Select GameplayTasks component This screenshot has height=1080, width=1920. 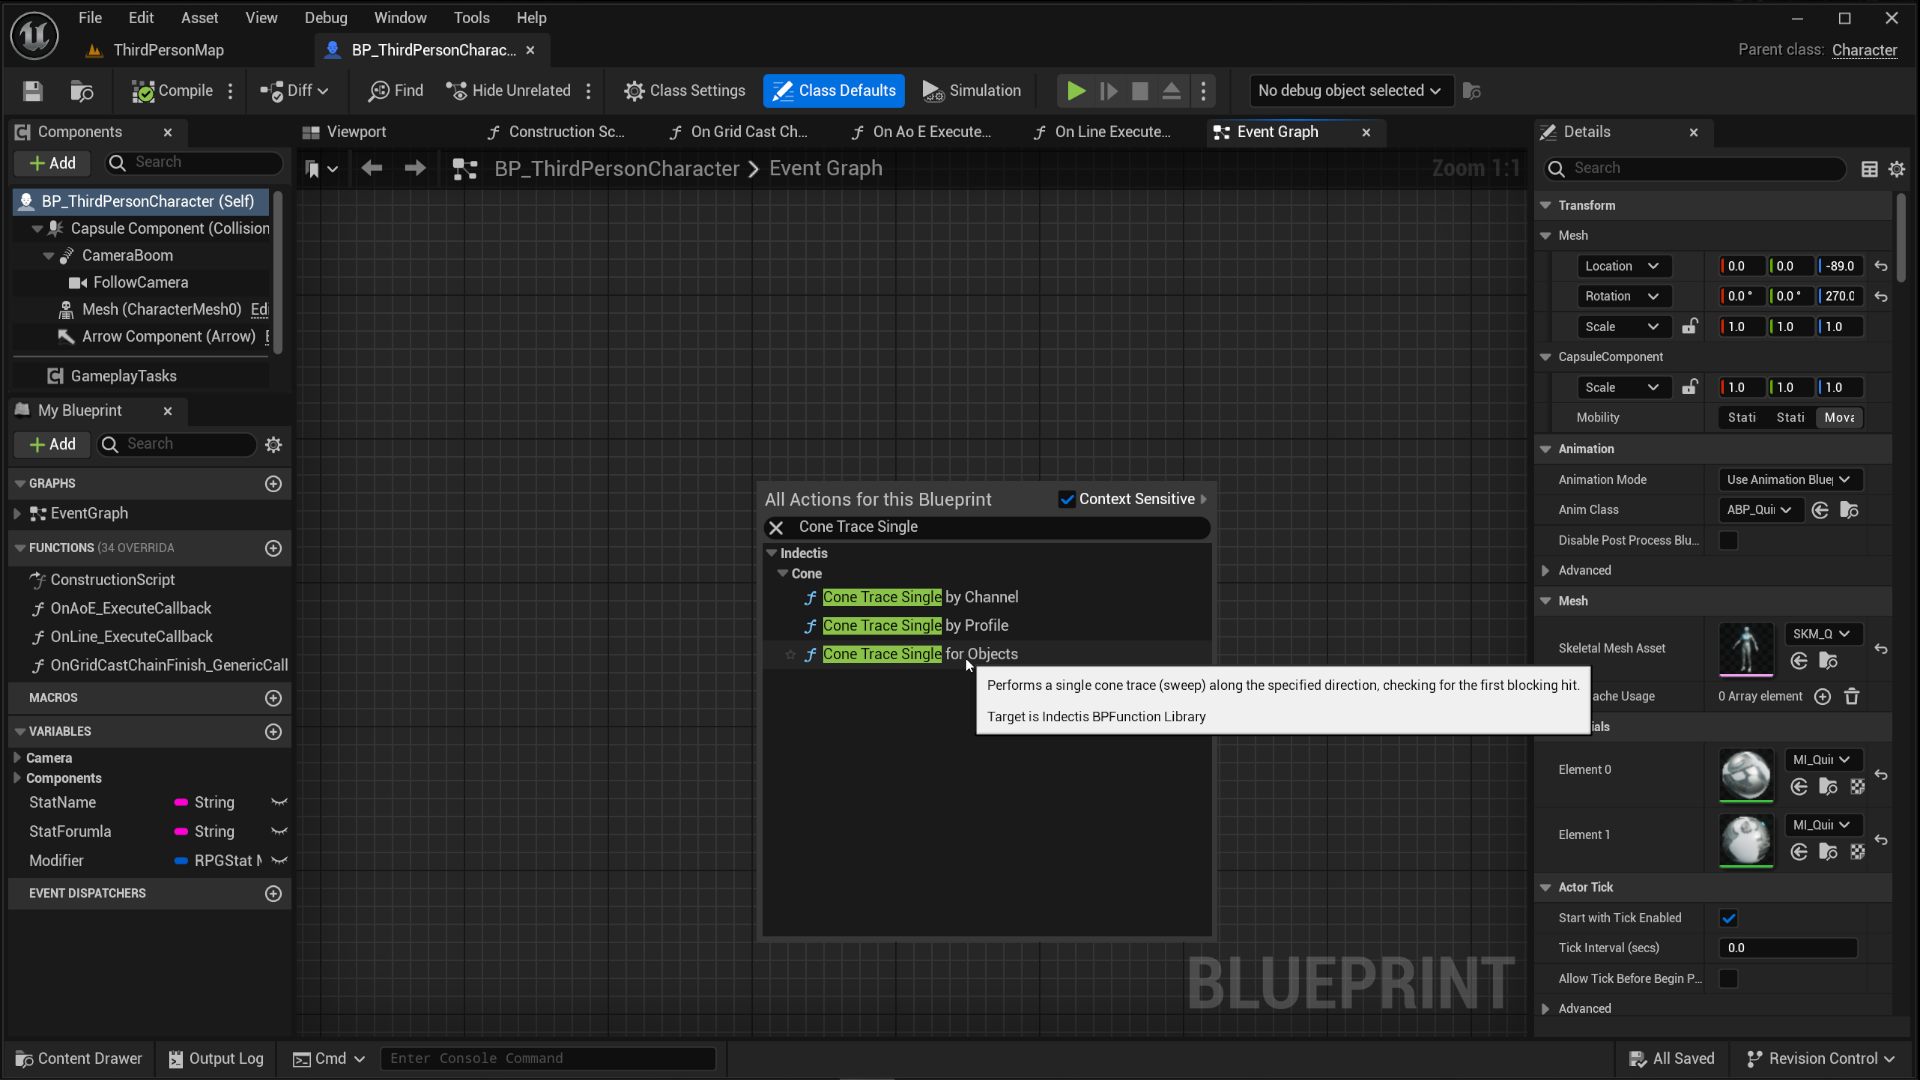point(123,376)
